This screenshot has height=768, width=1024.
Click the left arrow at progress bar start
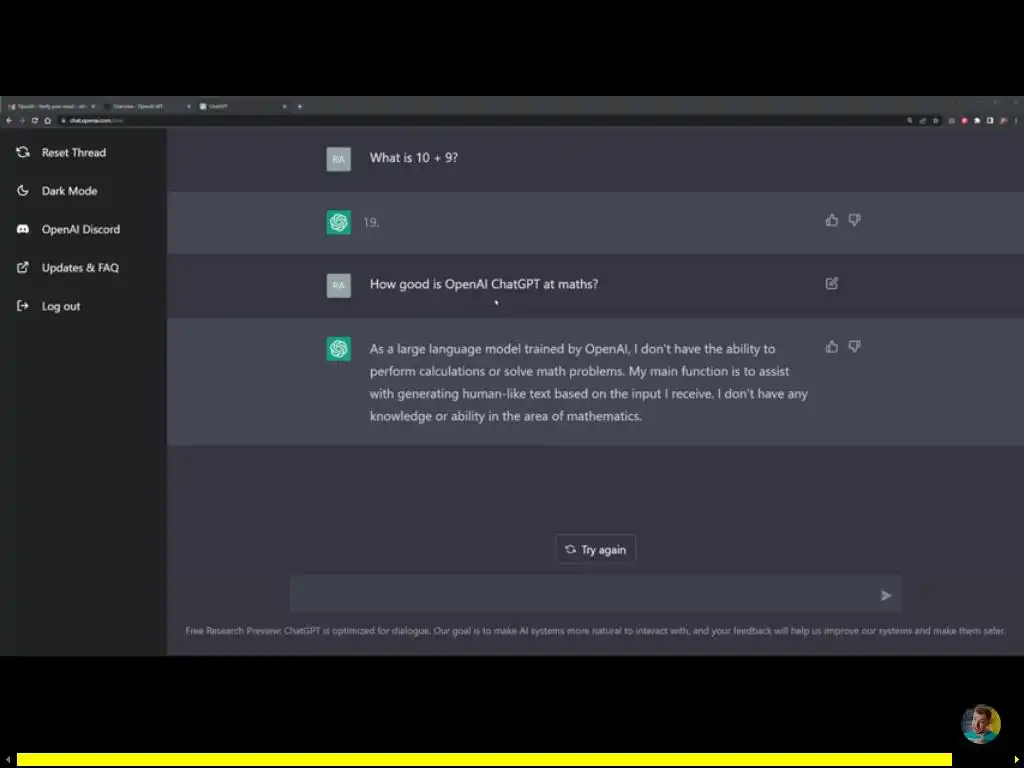coord(8,760)
